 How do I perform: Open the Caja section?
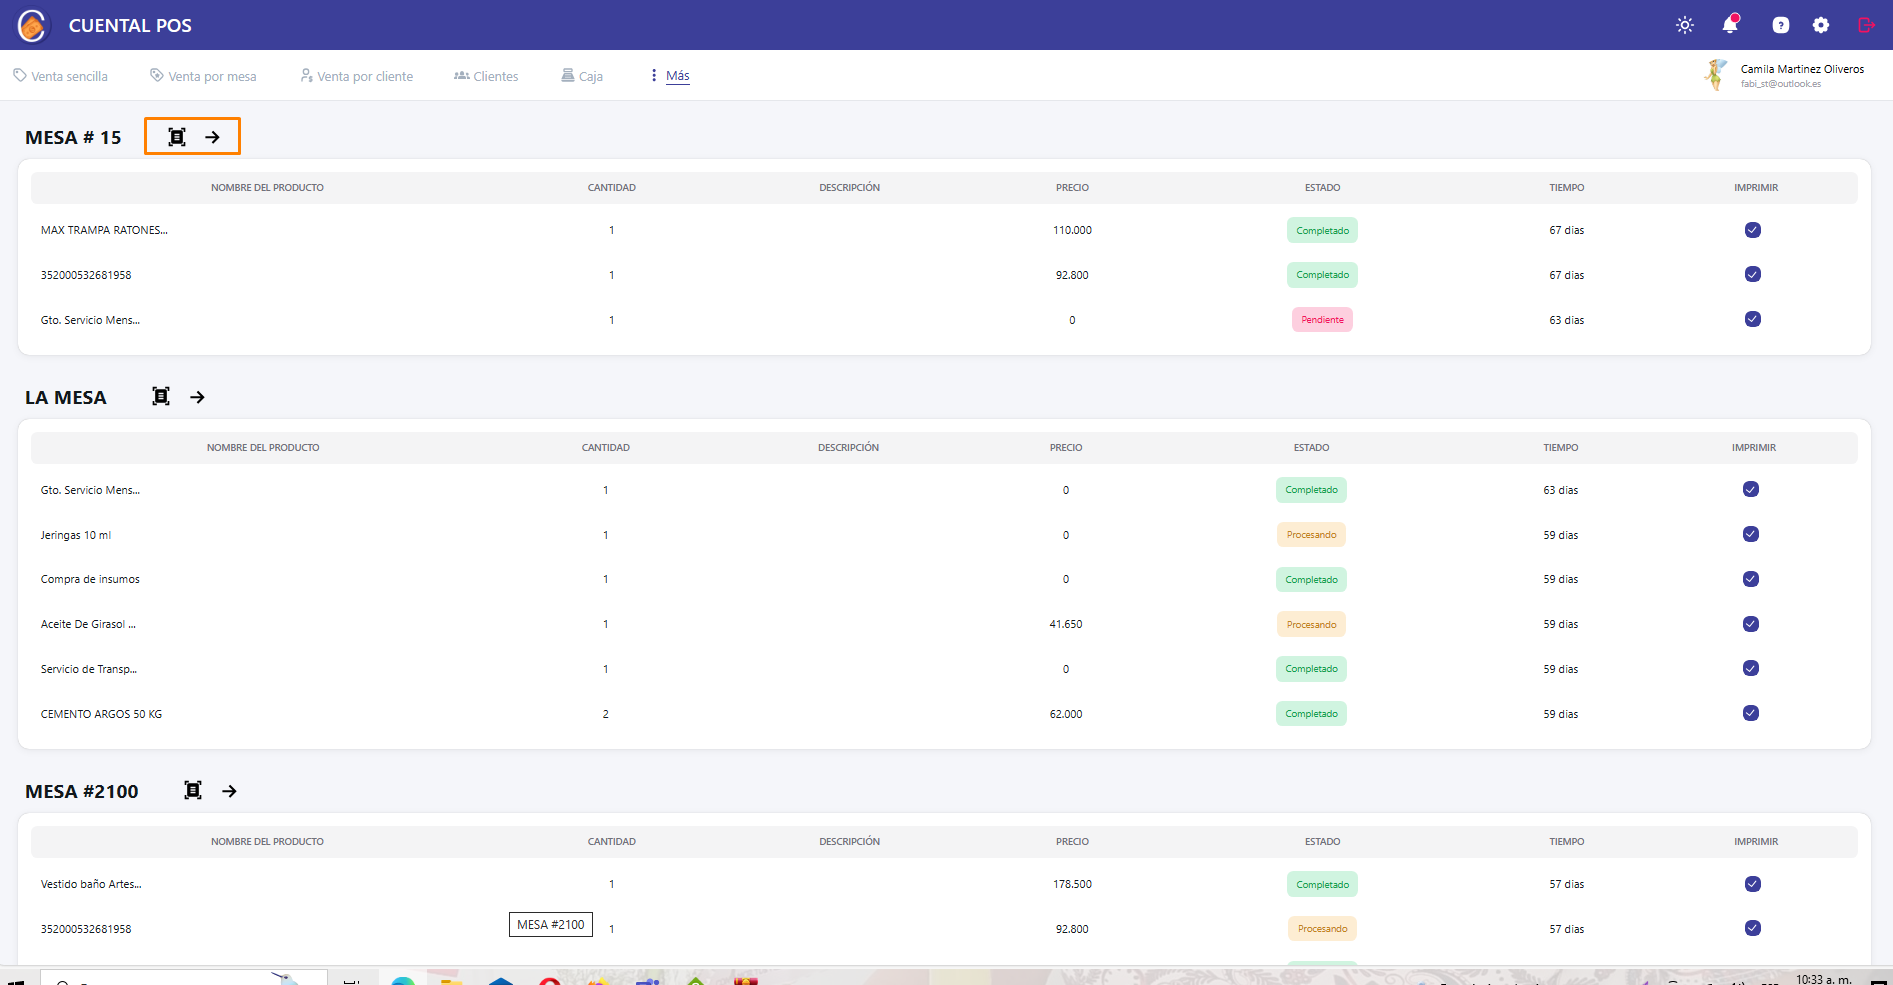pos(582,76)
